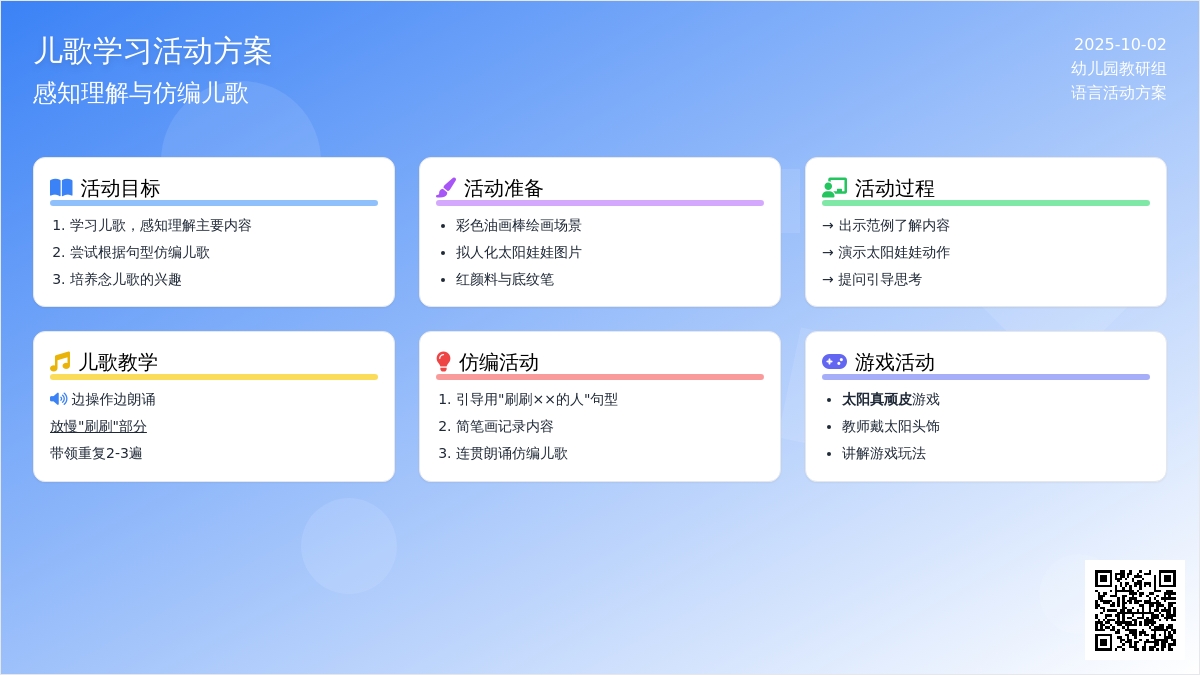
Task: Select the 拟人化太阳娃娃图片 bullet
Action: [x=518, y=252]
